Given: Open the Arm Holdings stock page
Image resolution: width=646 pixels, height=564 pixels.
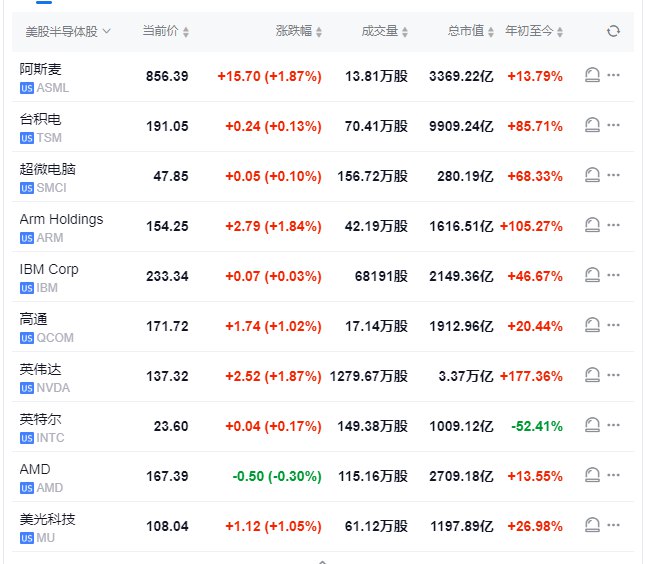Looking at the screenshot, I should (x=61, y=219).
